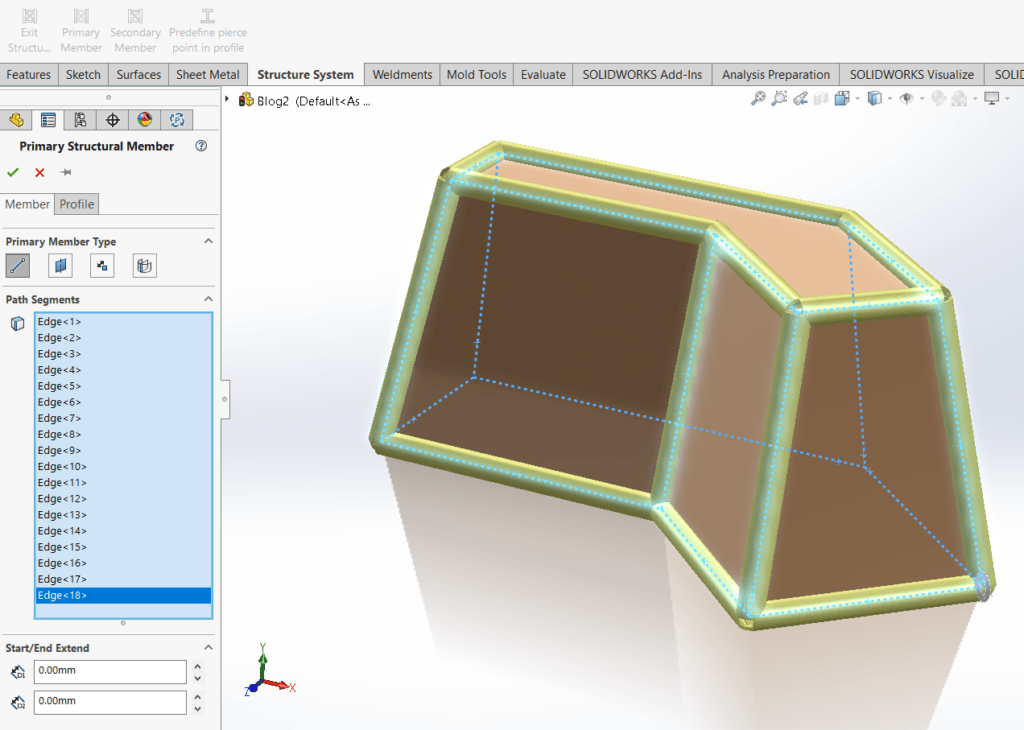Open the Display Style dropdown arrow

tap(889, 99)
